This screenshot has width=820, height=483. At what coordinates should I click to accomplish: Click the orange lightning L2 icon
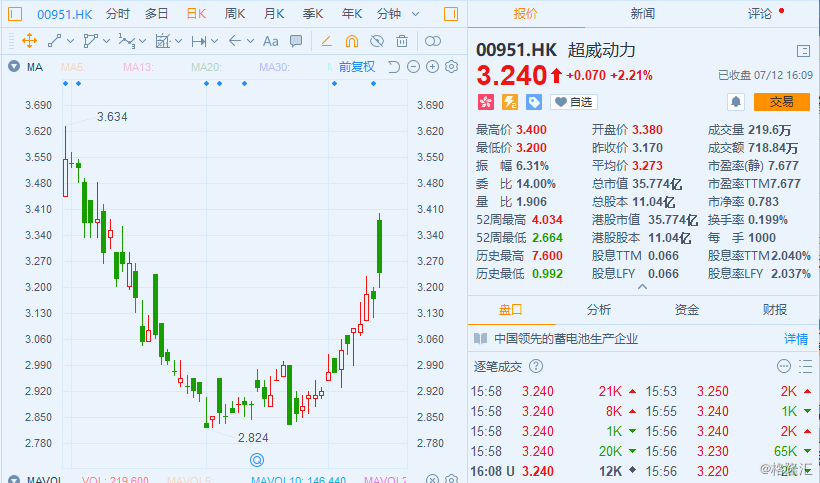tap(510, 102)
